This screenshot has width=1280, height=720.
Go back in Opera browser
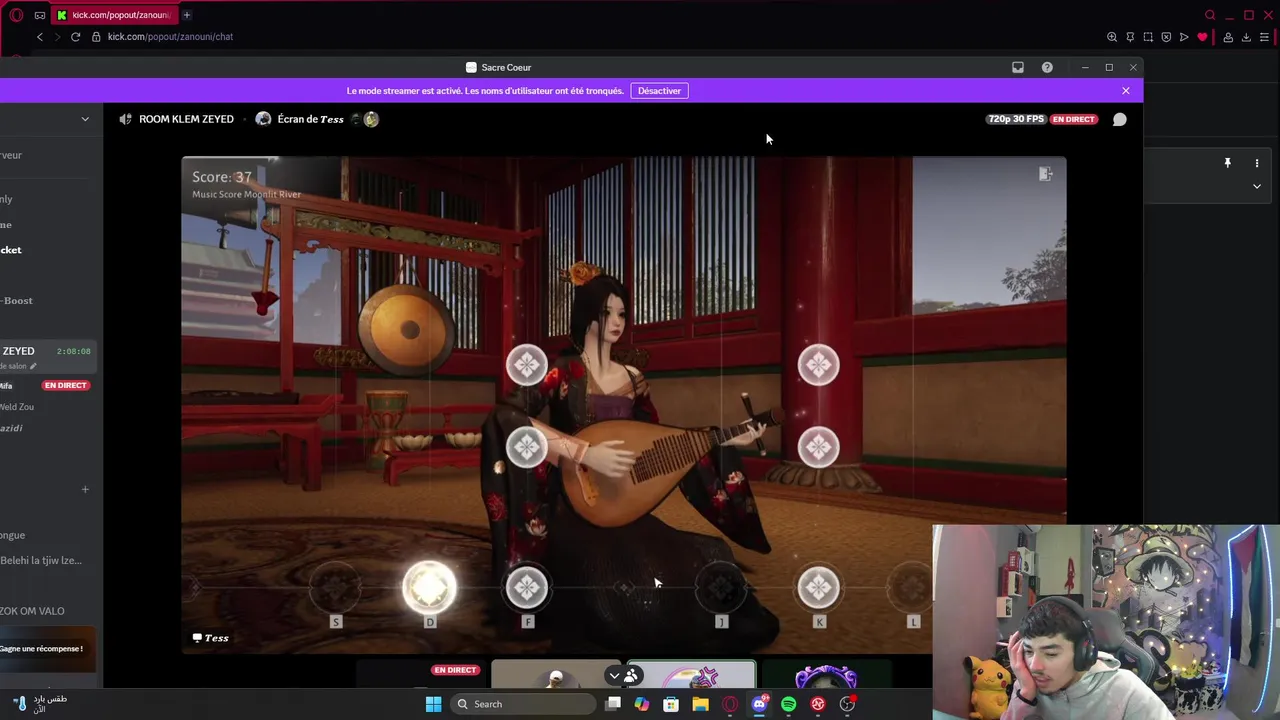coord(40,37)
